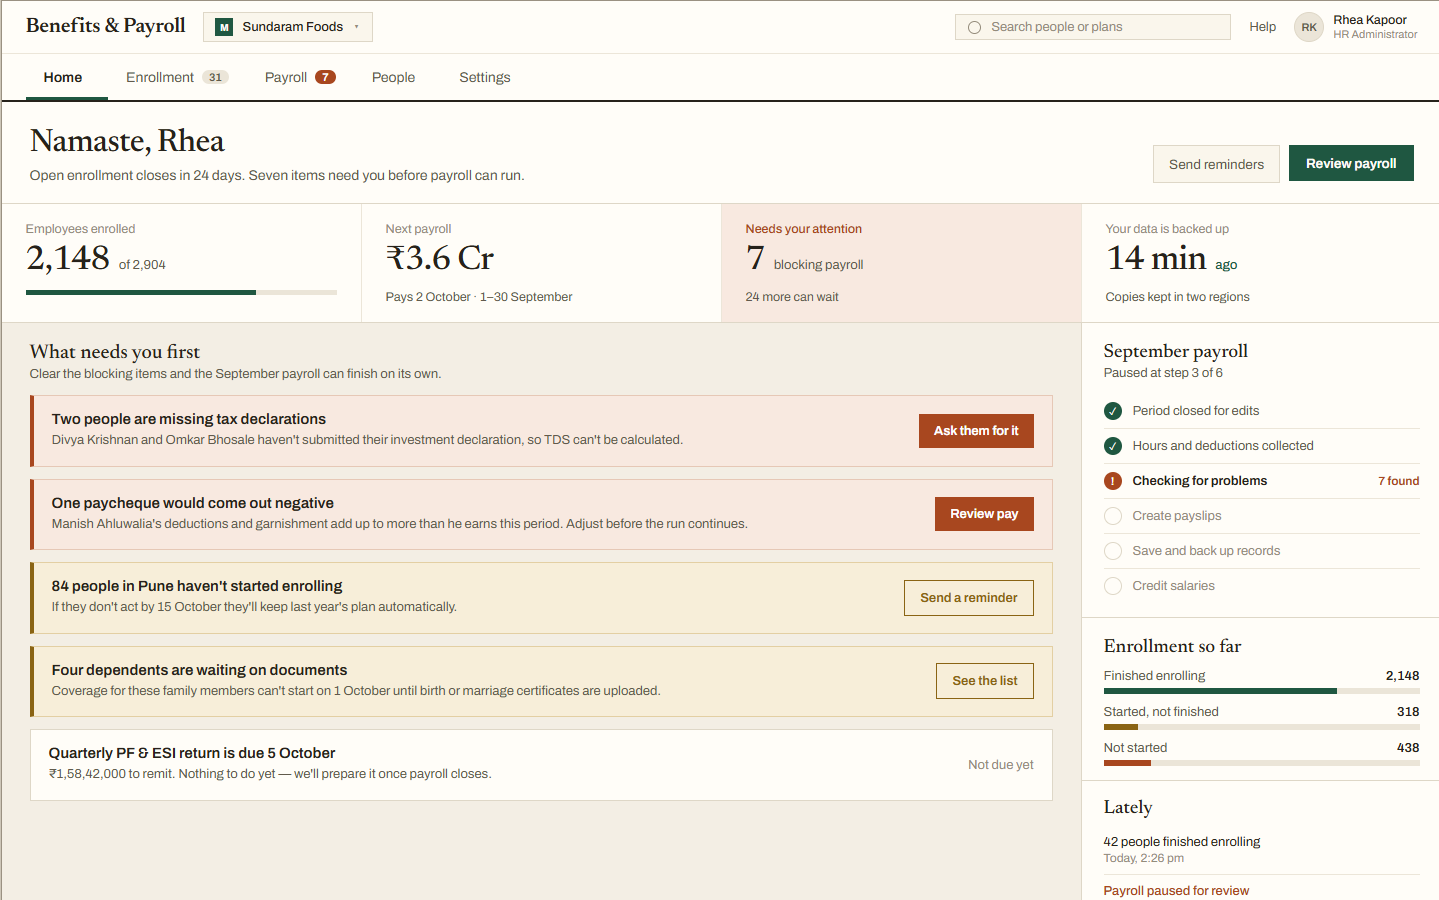Open the Payroll paused for review link
Image resolution: width=1439 pixels, height=900 pixels.
(1176, 891)
